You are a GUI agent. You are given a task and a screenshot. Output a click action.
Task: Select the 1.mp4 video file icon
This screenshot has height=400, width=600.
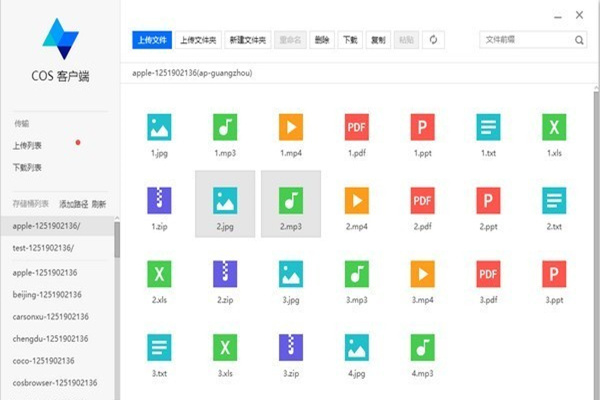click(291, 128)
